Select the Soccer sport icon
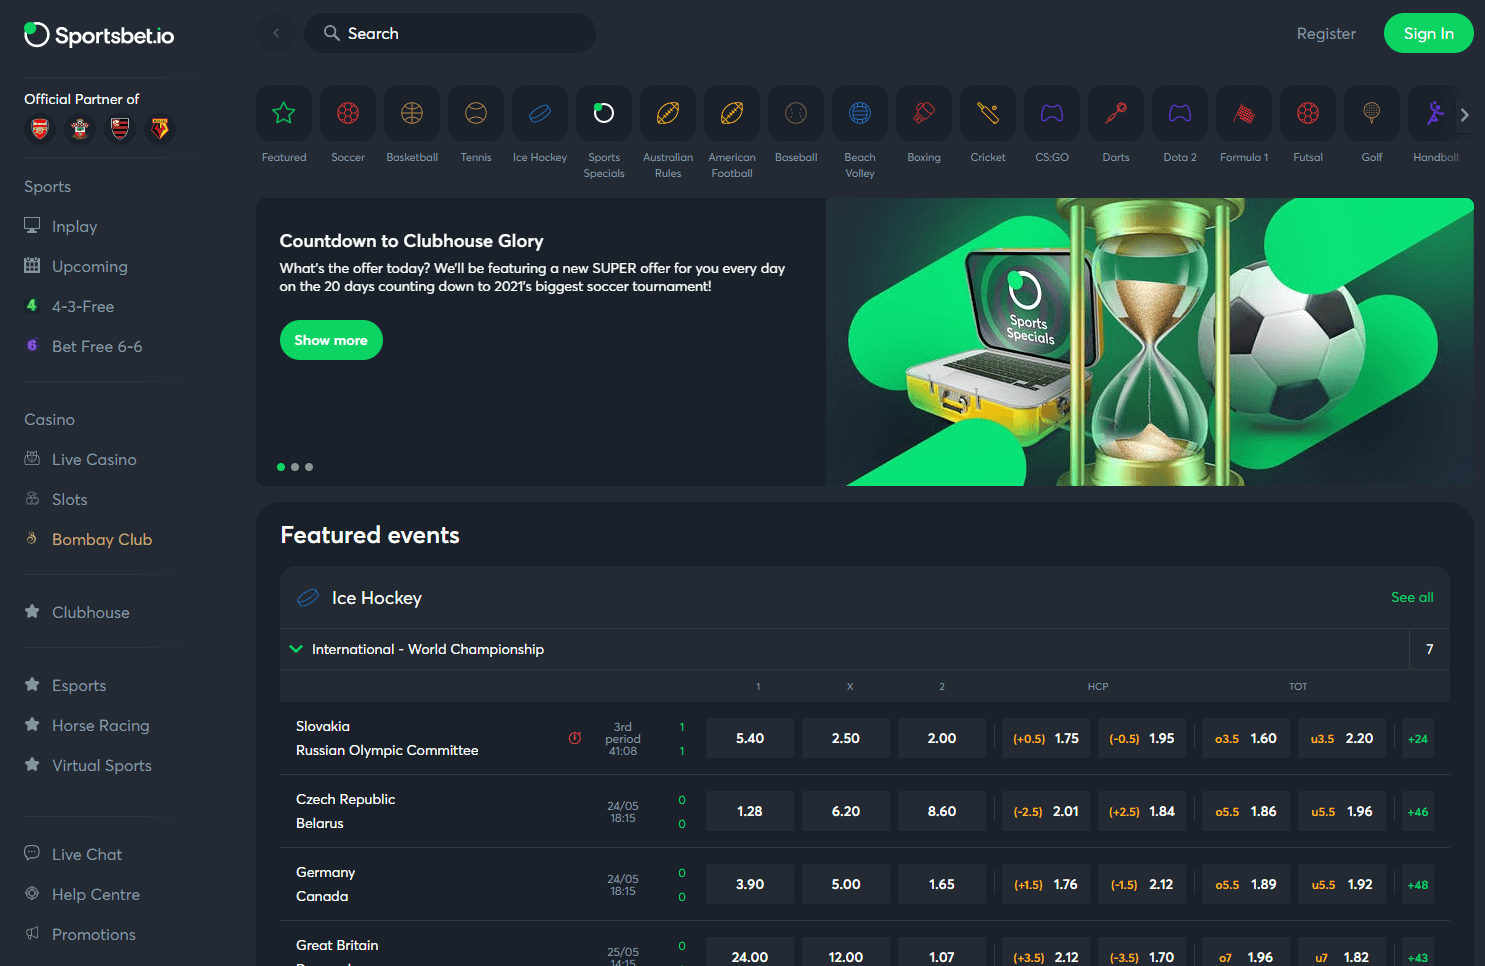 click(347, 113)
